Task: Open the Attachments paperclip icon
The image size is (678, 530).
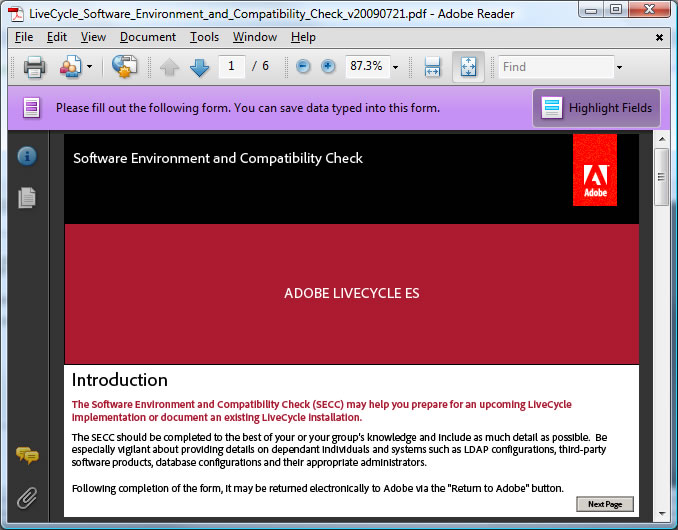Action: pyautogui.click(x=27, y=498)
